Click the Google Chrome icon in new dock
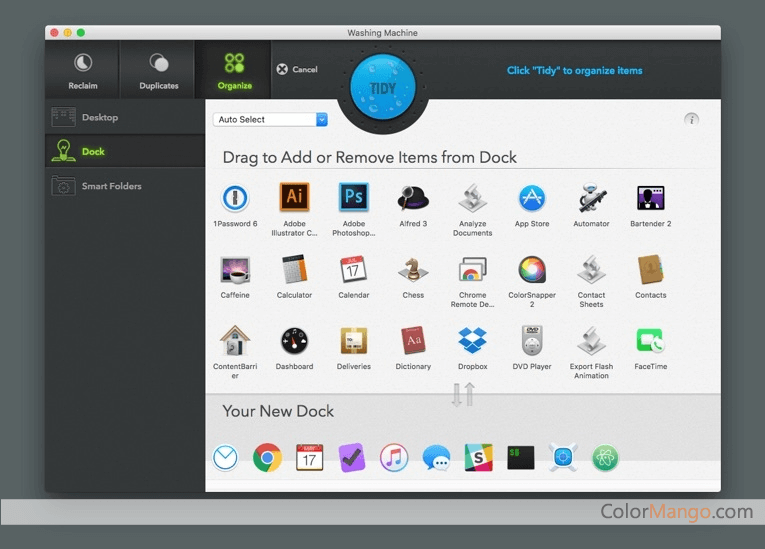765x549 pixels. pyautogui.click(x=267, y=458)
